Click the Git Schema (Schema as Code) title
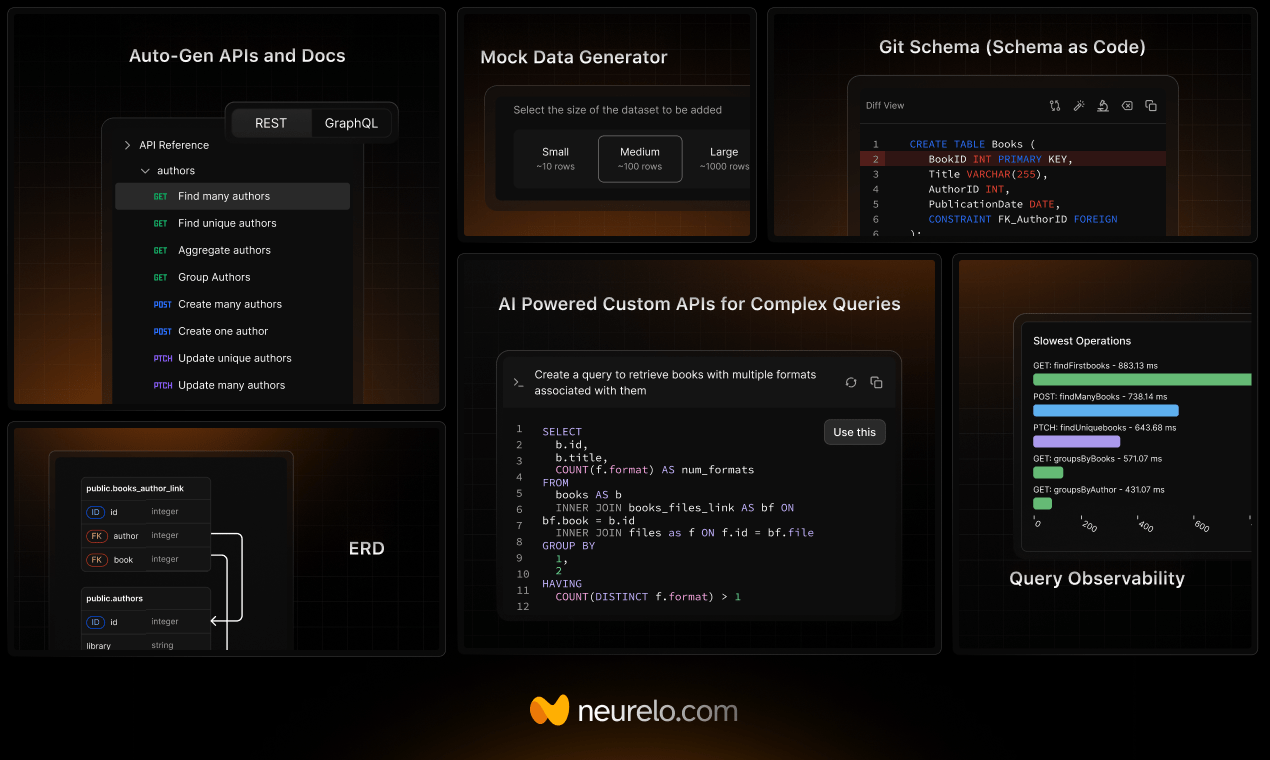1270x760 pixels. pos(1012,47)
